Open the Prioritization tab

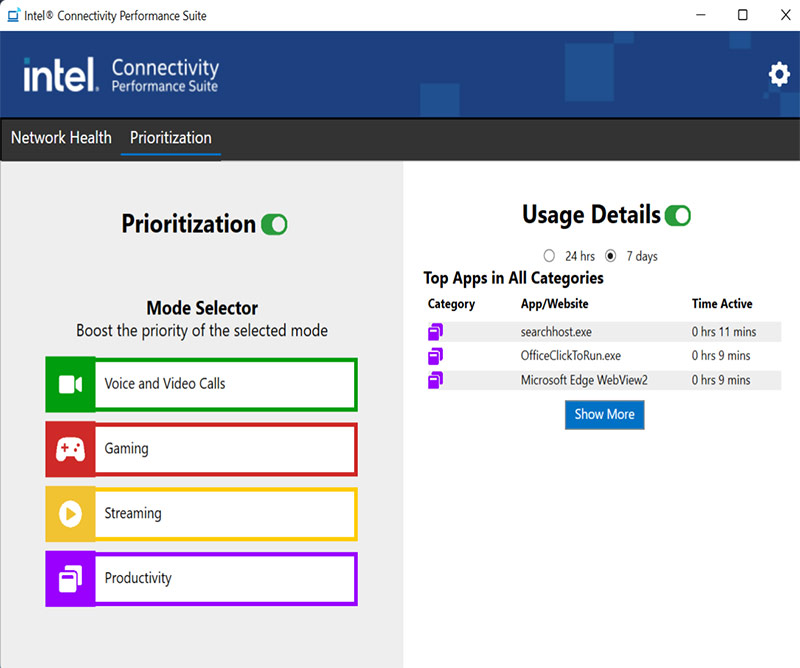[x=171, y=138]
